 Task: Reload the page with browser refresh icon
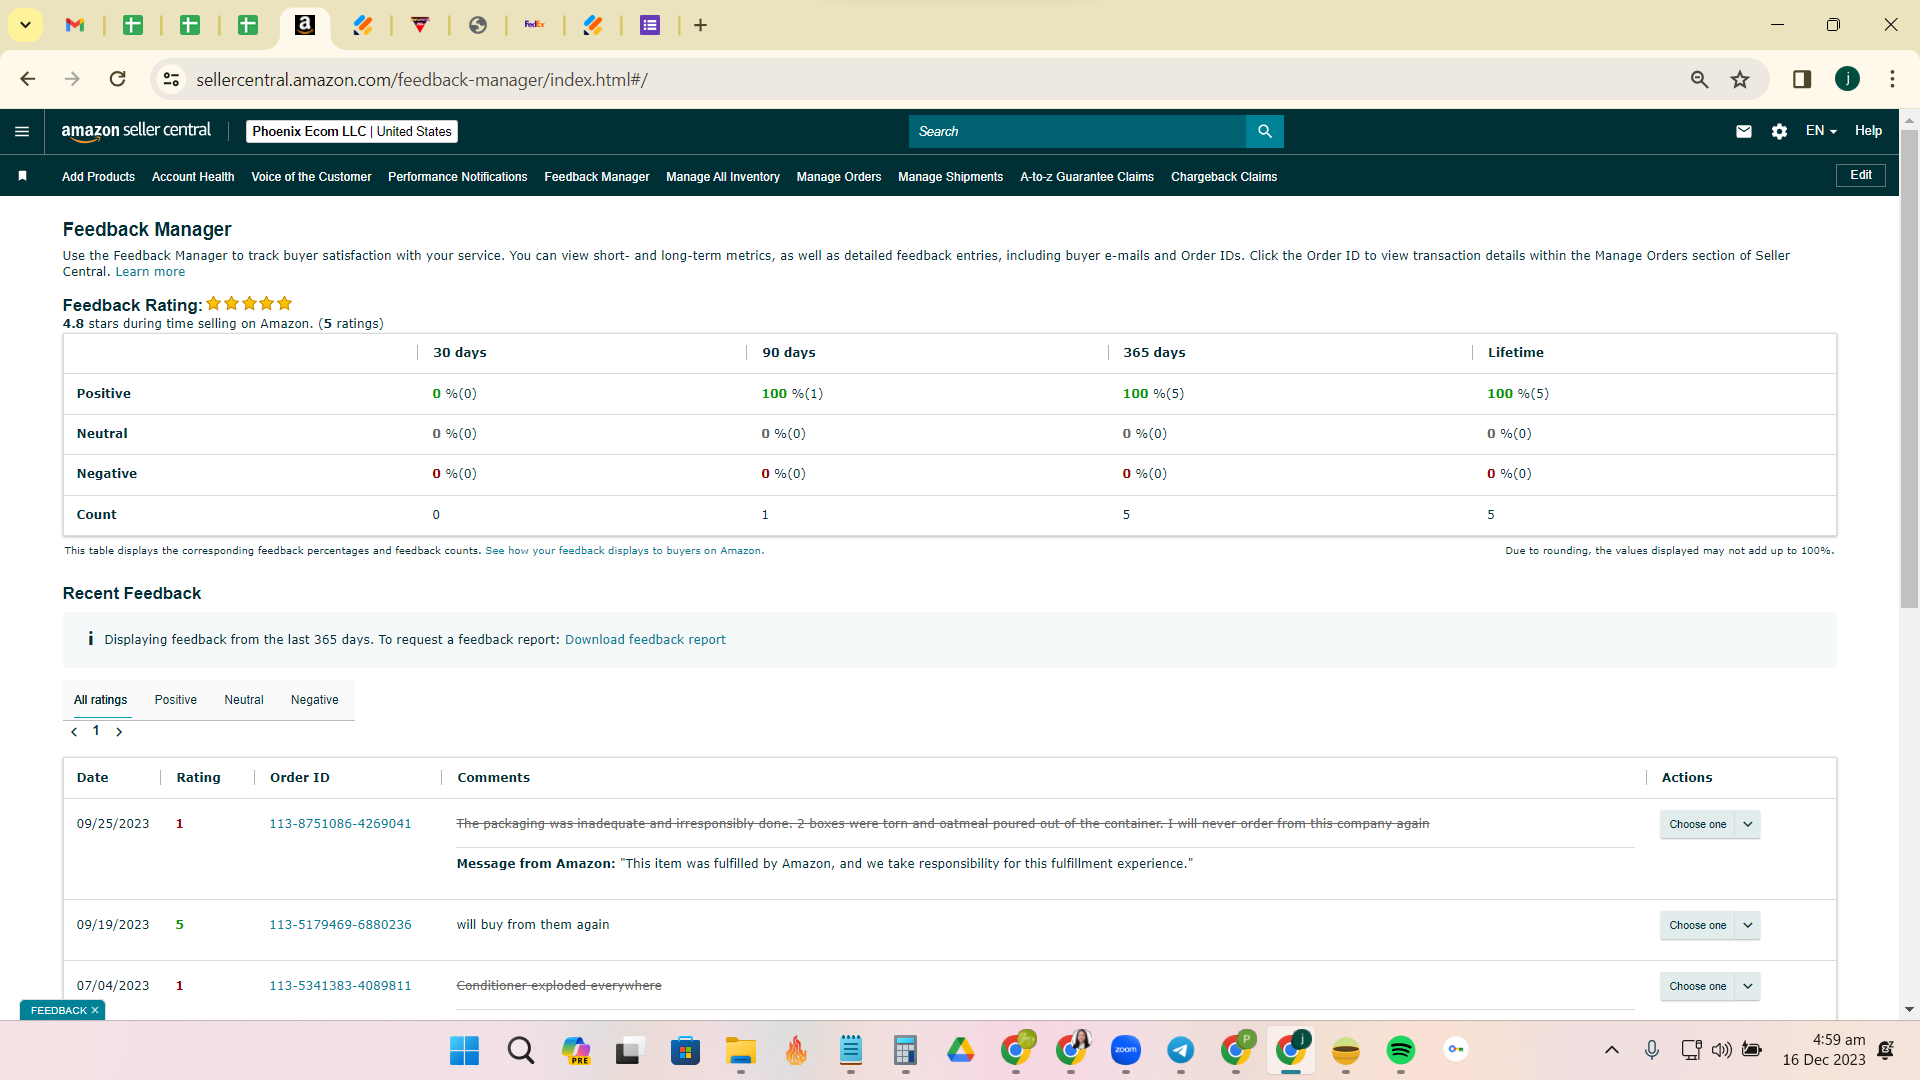[x=118, y=79]
